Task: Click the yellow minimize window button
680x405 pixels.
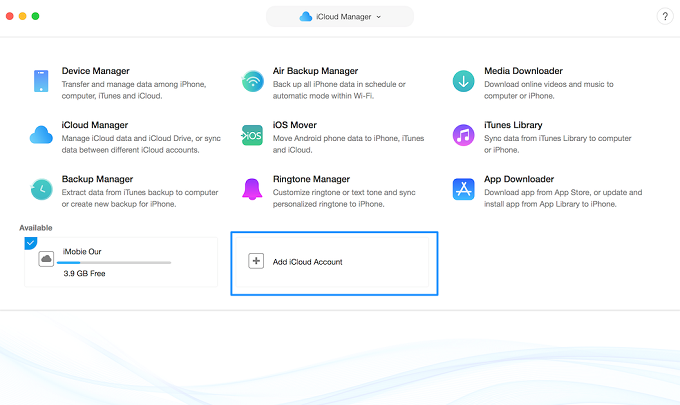Action: click(x=23, y=16)
